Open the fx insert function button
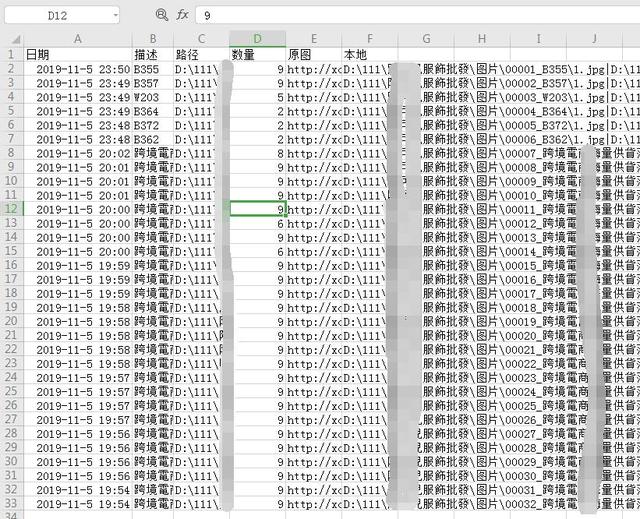Screen dimensions: 640x519 click(x=182, y=15)
